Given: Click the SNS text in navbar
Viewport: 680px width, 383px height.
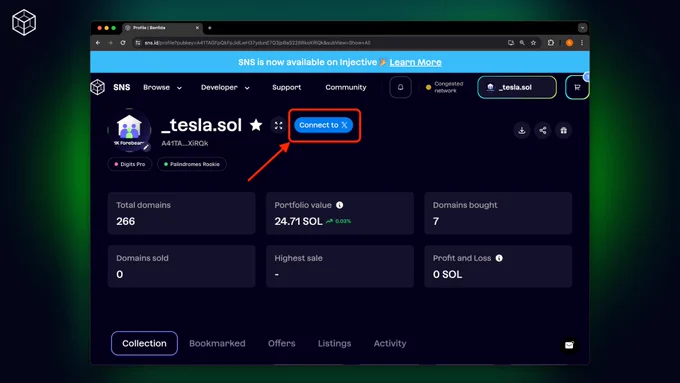Looking at the screenshot, I should [x=121, y=87].
